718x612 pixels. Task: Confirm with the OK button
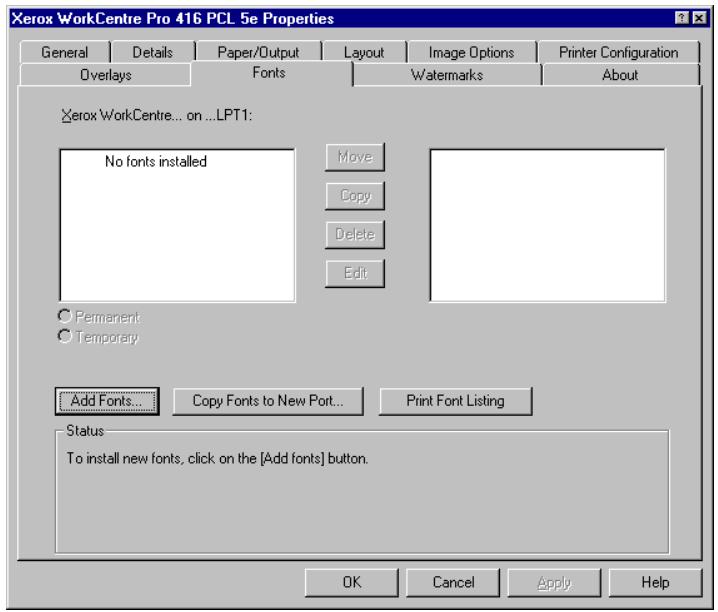352,582
